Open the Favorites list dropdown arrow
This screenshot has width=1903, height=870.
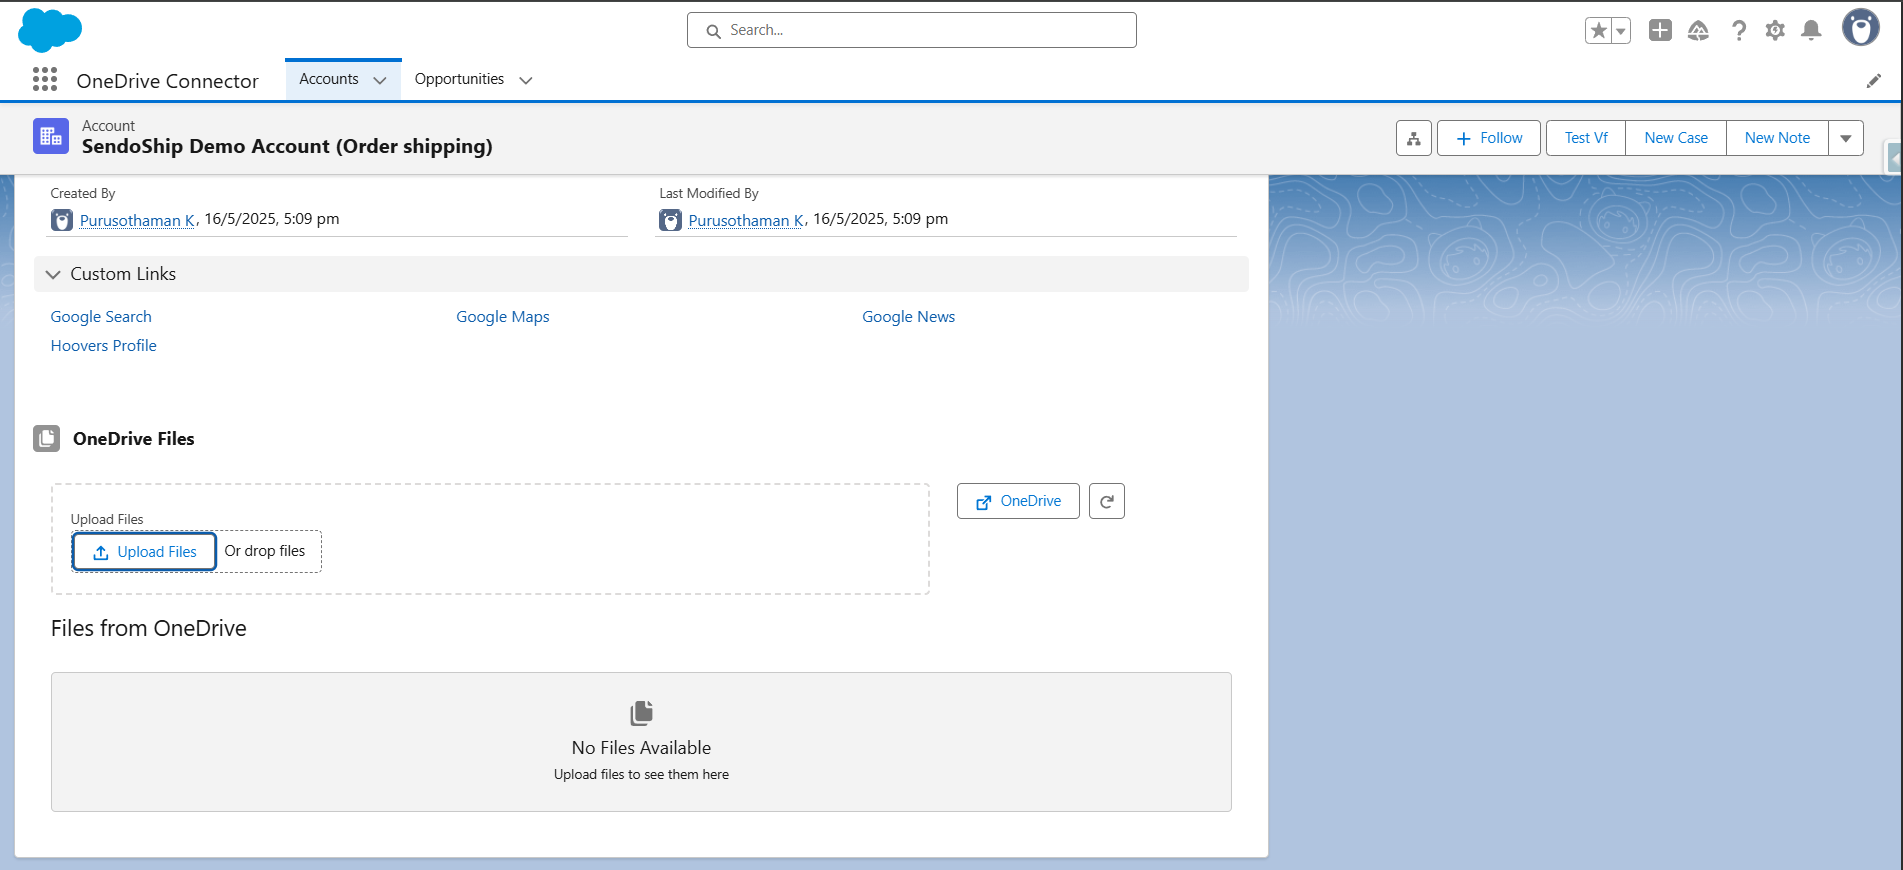coord(1621,31)
